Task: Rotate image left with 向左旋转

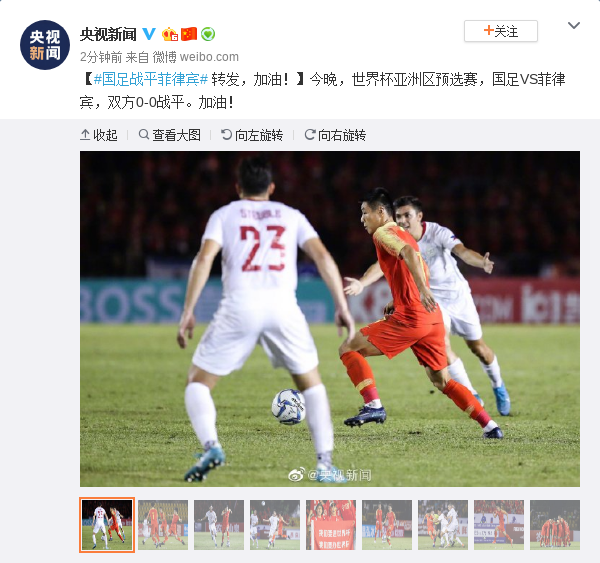Action: click(x=252, y=135)
